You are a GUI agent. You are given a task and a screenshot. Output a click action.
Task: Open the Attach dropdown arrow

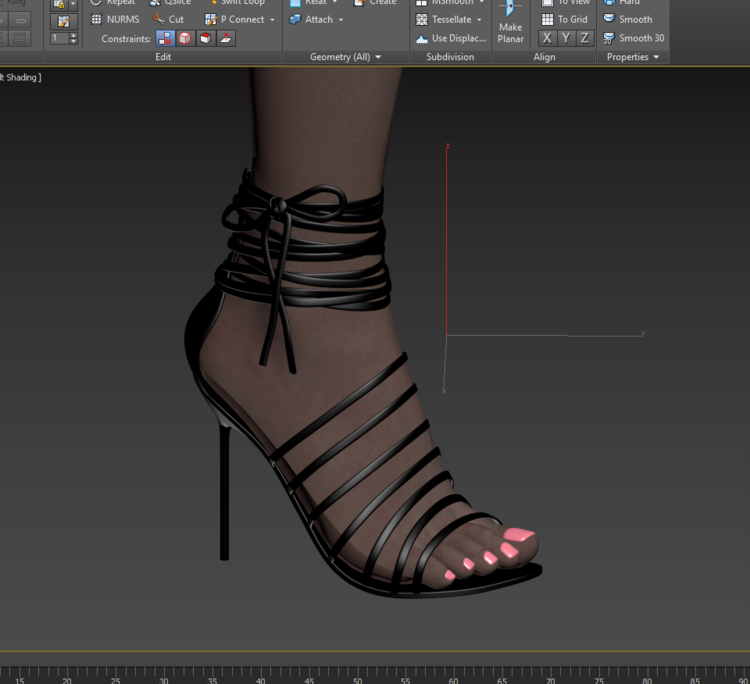coord(341,20)
